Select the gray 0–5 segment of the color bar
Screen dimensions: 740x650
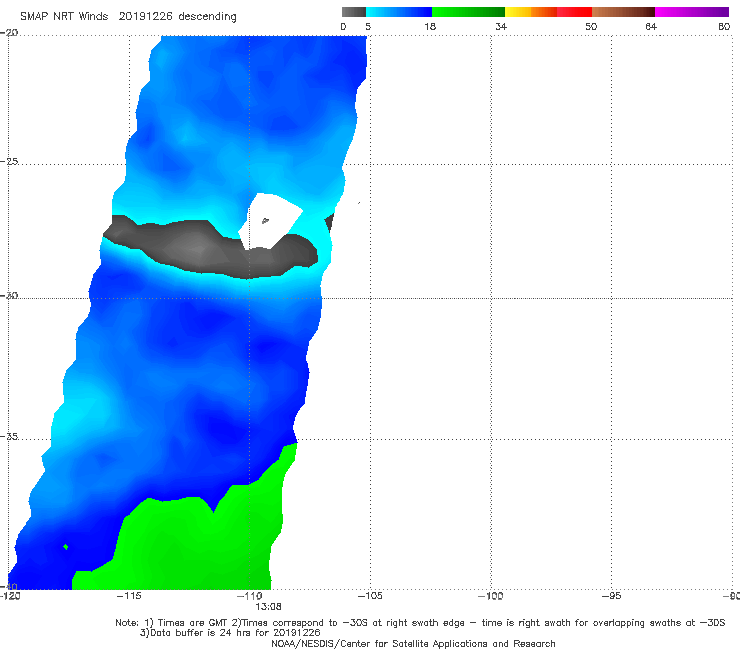353,12
